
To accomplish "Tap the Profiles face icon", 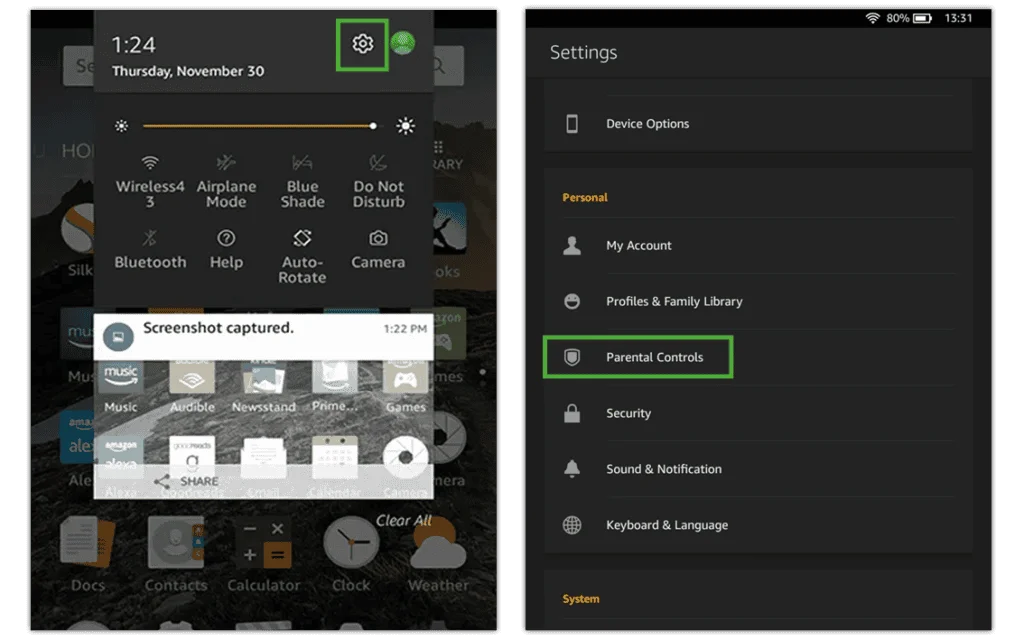I will pyautogui.click(x=572, y=301).
